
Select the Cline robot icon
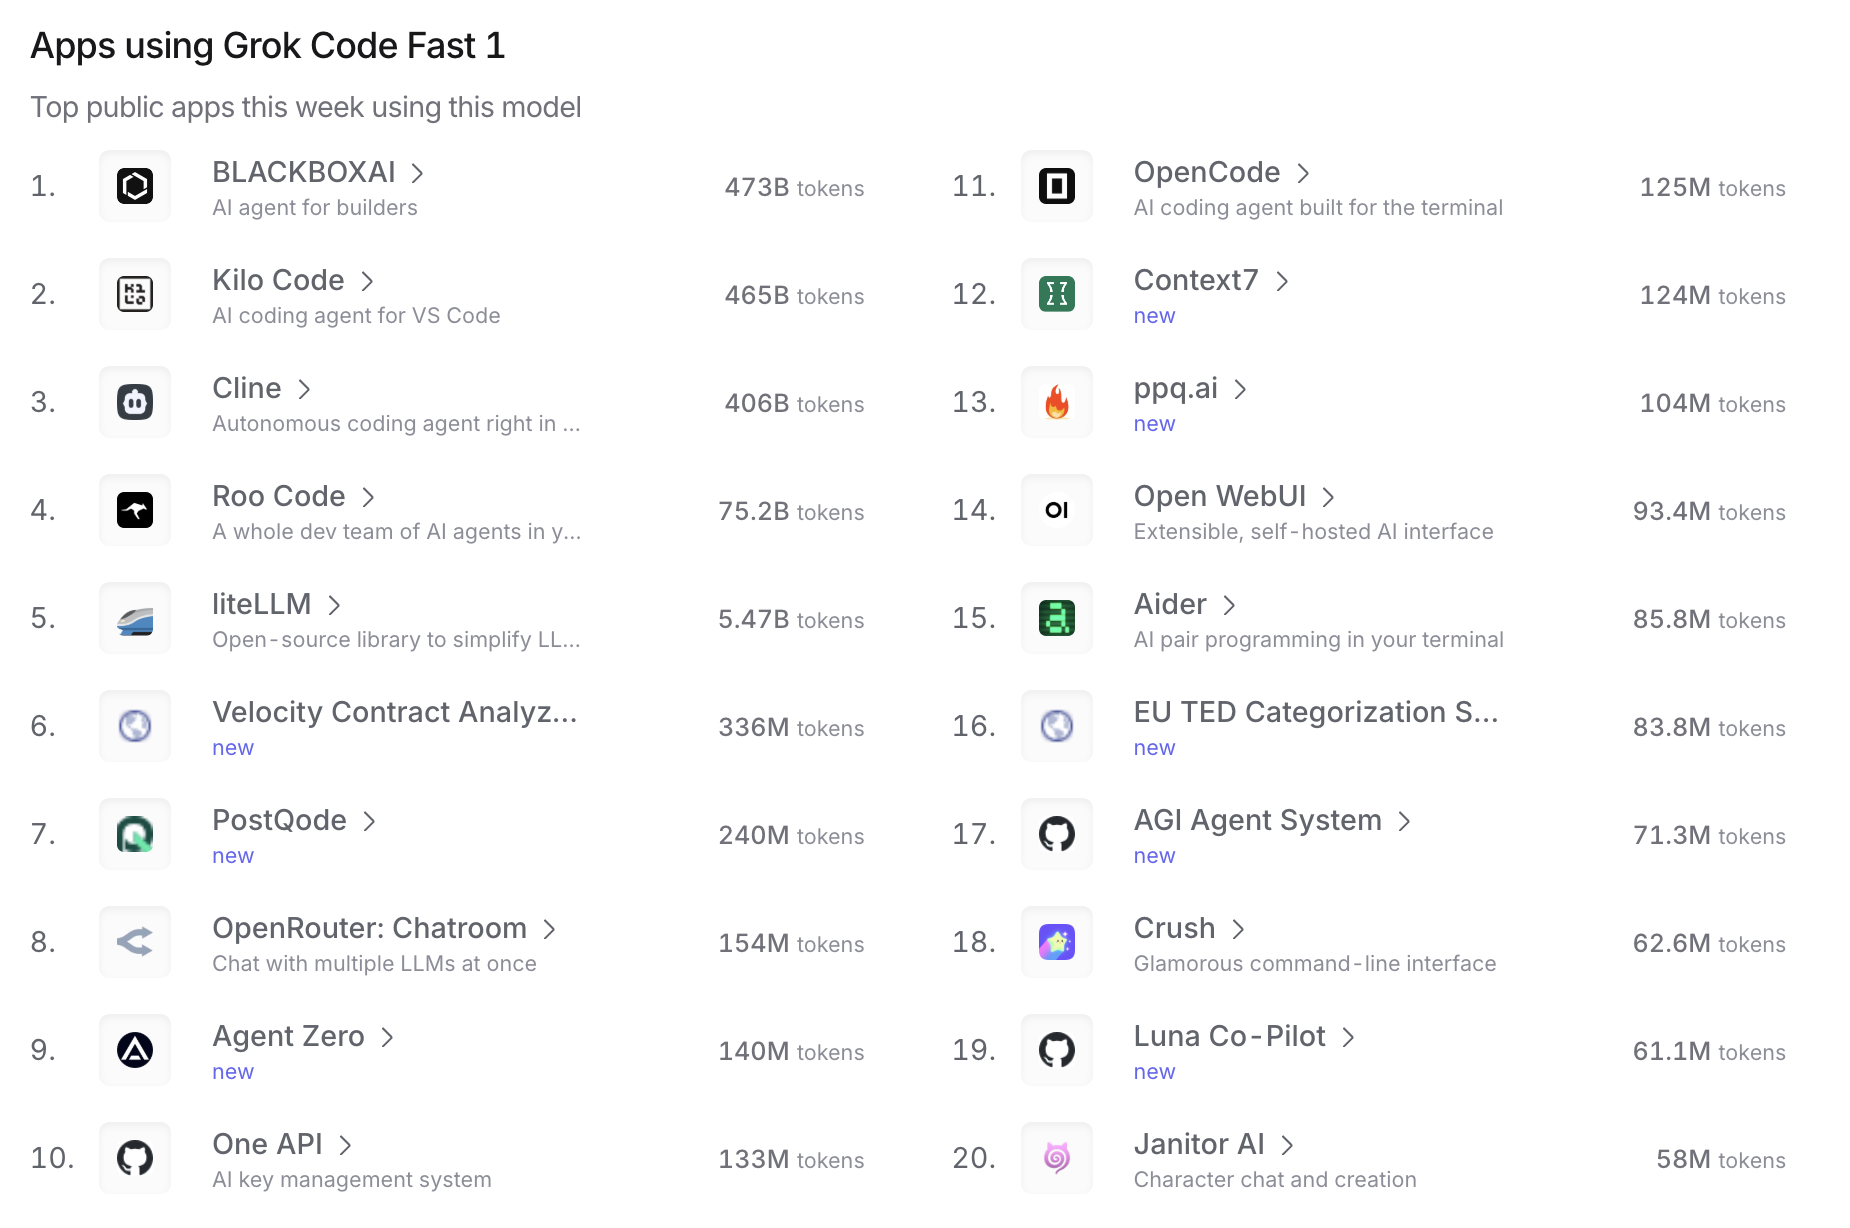click(135, 402)
